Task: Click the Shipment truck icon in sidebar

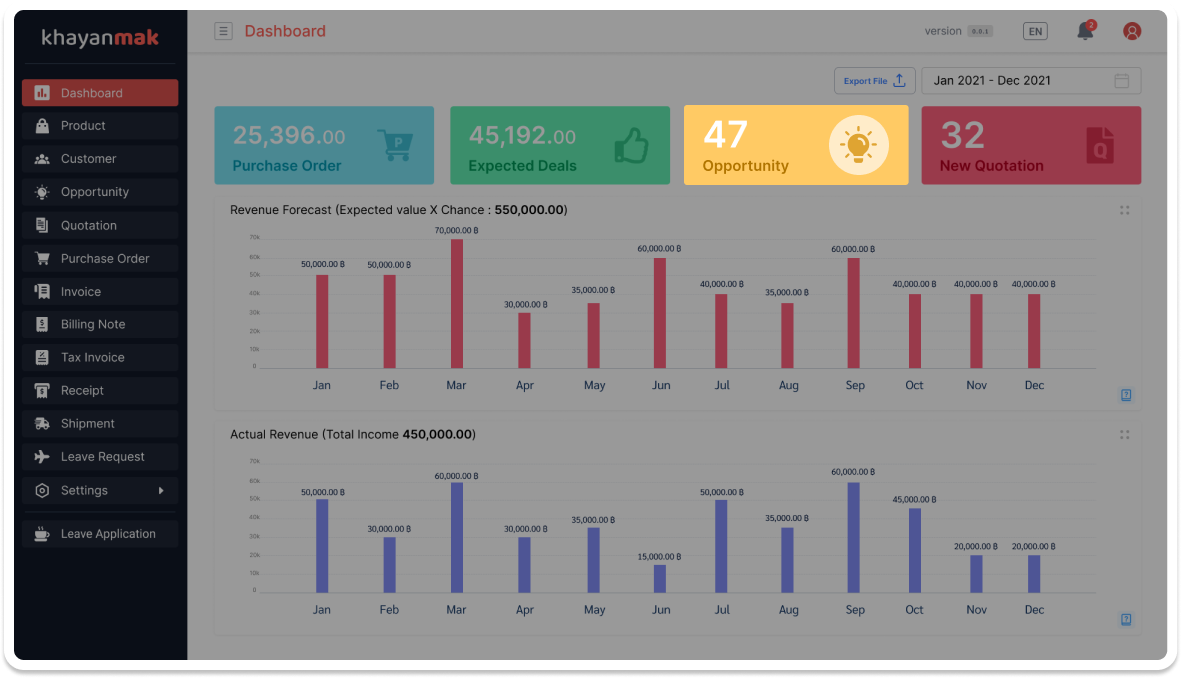Action: pos(42,424)
